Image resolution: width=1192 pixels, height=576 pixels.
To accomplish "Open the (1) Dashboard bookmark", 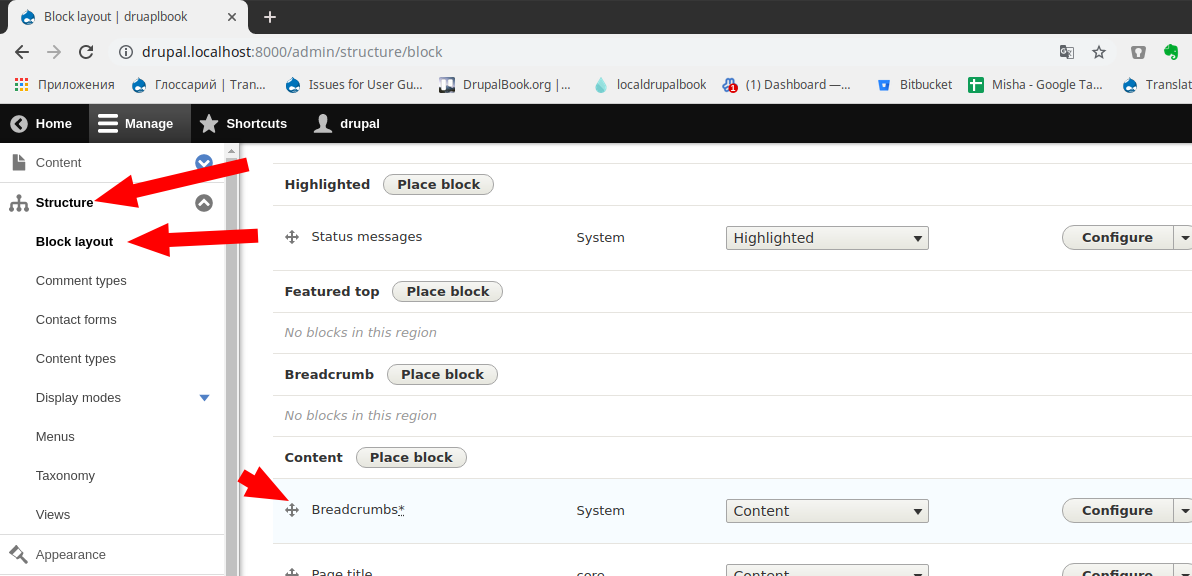I will (x=787, y=84).
